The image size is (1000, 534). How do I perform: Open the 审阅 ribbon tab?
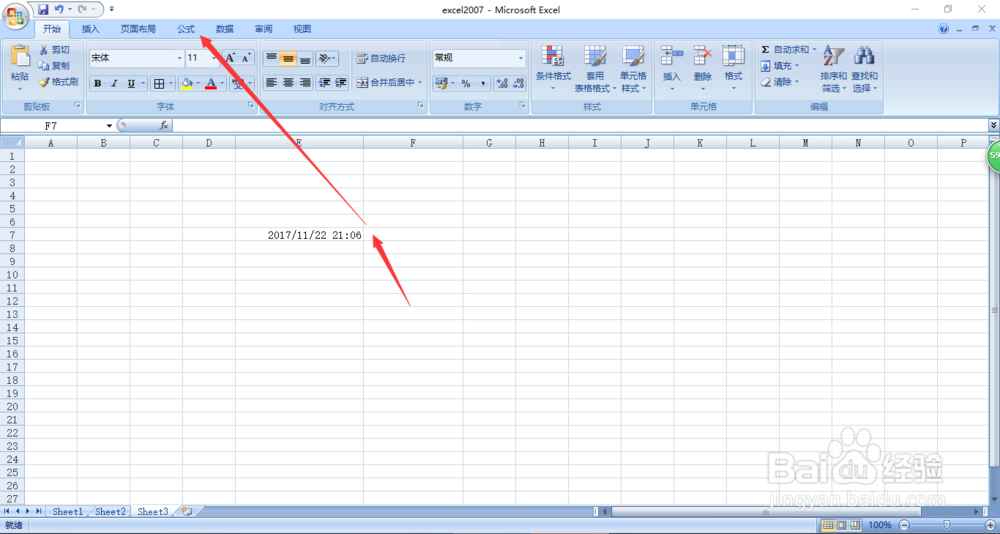pos(263,29)
